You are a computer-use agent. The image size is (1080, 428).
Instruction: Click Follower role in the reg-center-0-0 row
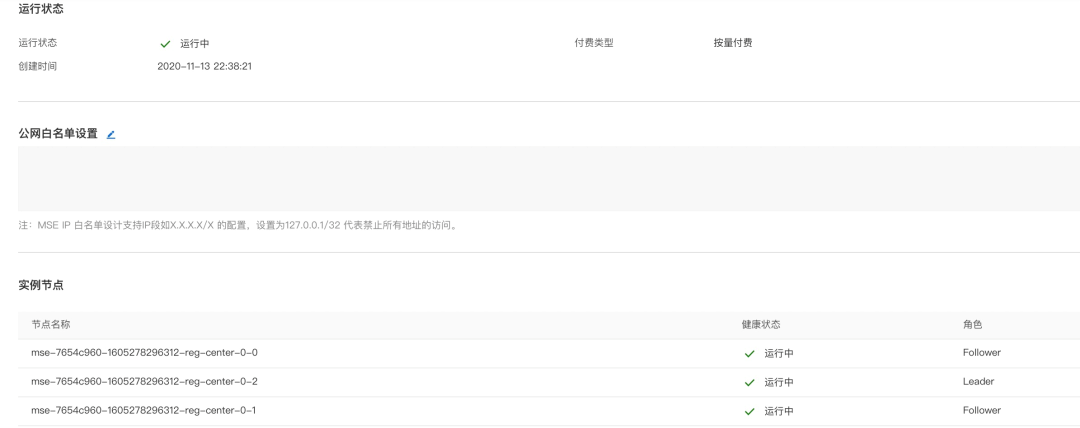[982, 353]
